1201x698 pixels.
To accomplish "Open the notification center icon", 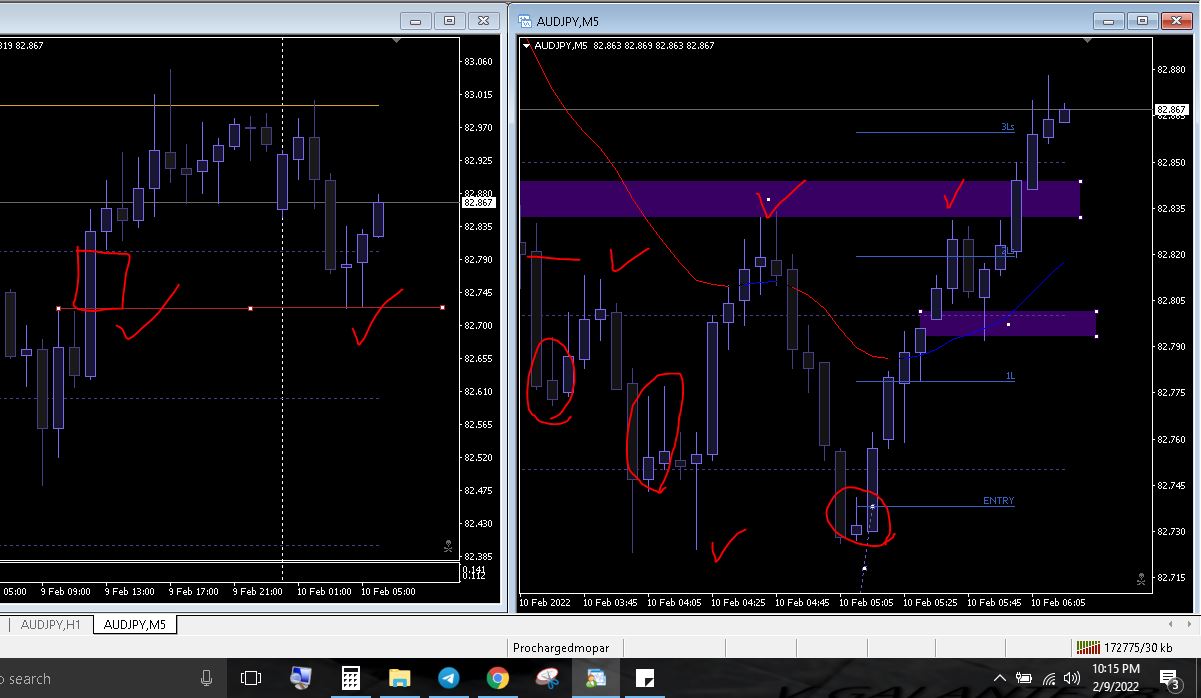I will 1169,679.
